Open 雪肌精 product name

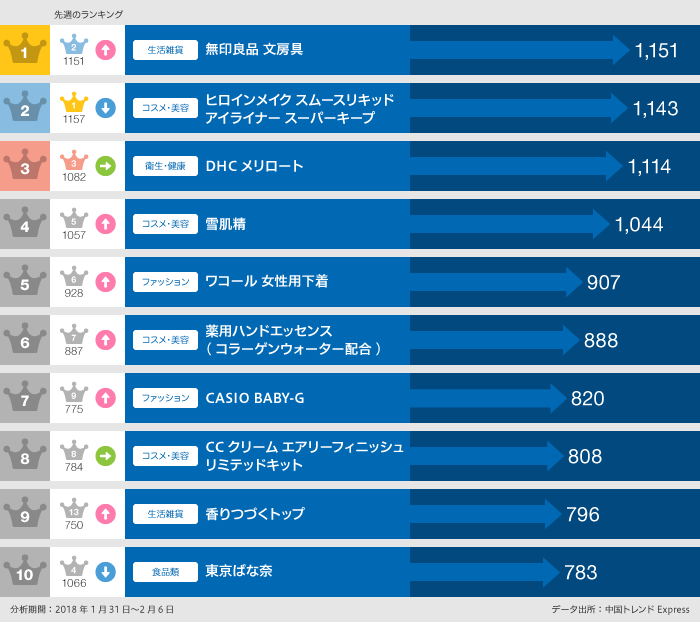click(226, 224)
